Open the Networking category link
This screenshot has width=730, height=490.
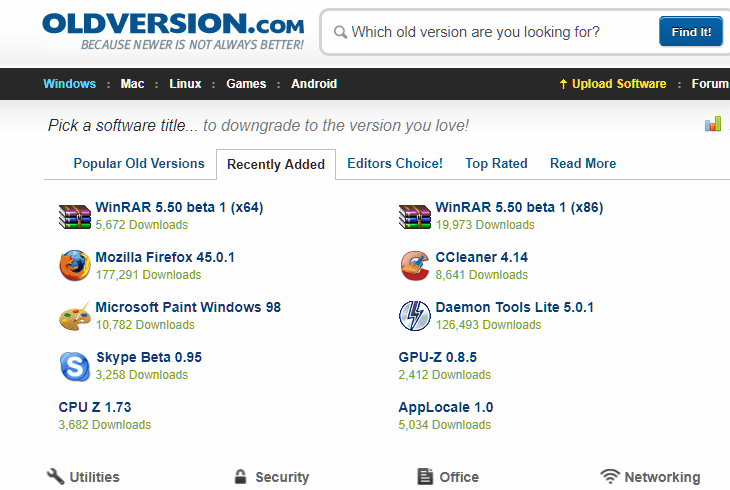click(662, 477)
